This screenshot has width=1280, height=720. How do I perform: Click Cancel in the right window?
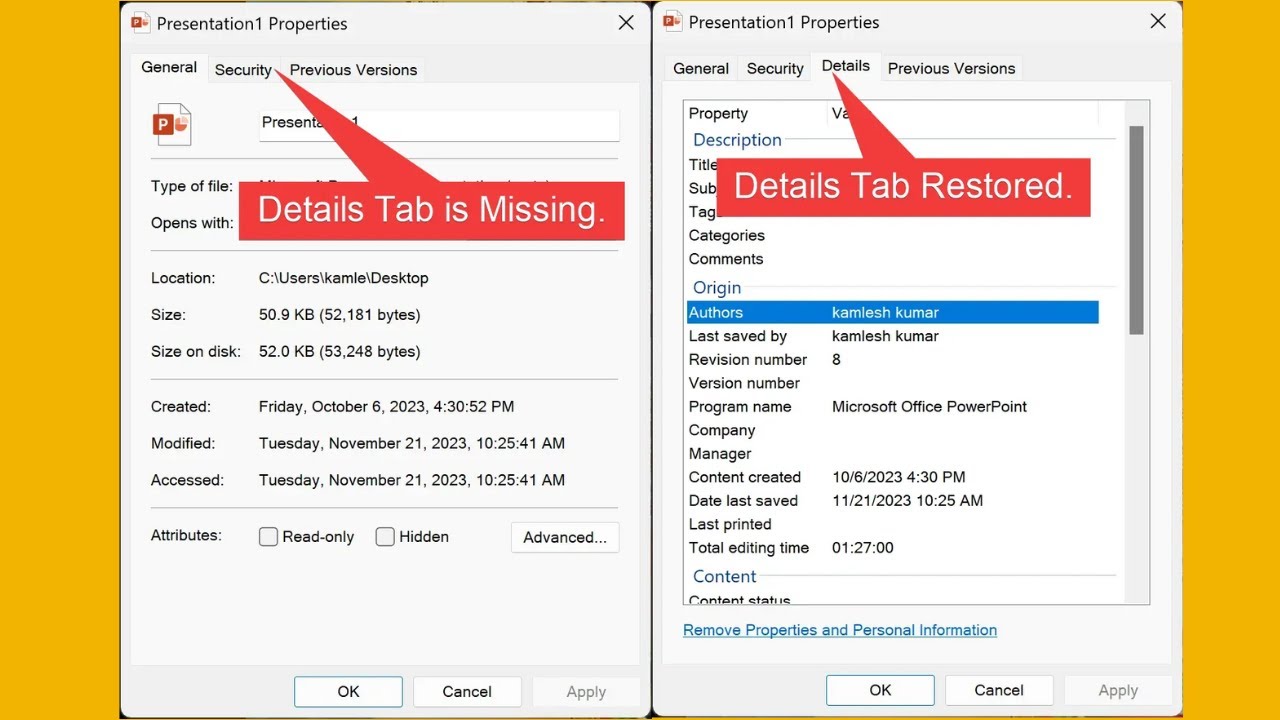(x=999, y=690)
